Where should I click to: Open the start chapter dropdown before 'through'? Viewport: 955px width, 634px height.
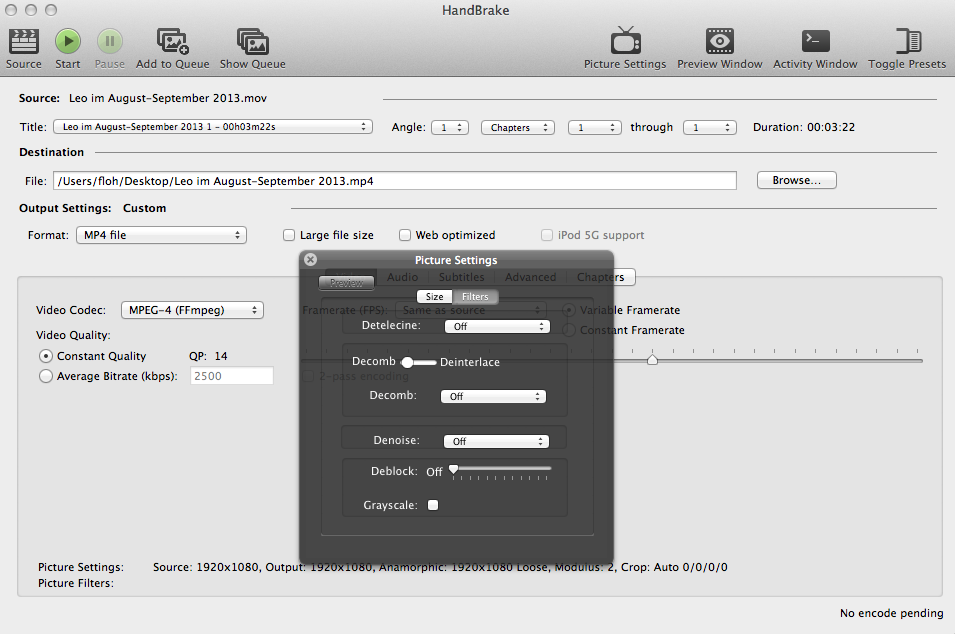[594, 127]
